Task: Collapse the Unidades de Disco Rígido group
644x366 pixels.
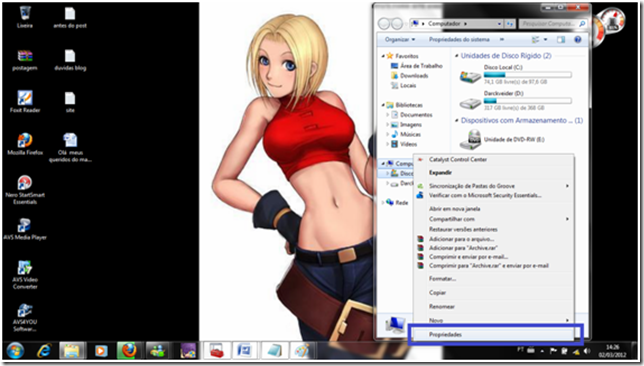Action: click(456, 55)
